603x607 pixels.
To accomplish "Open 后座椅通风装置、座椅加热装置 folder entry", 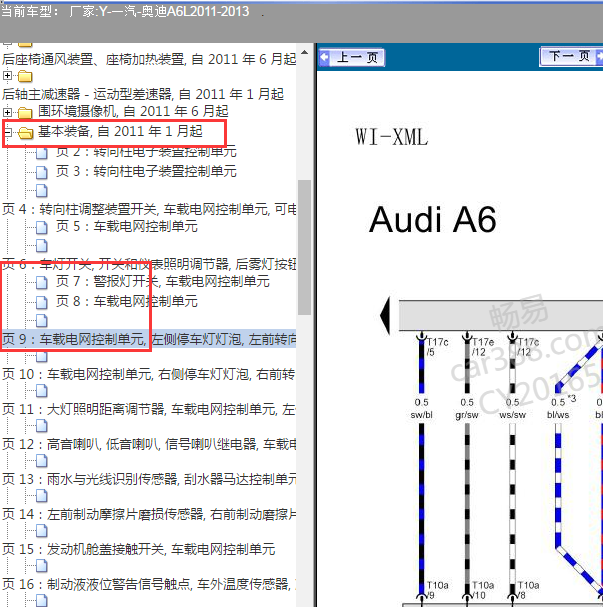I will point(149,59).
